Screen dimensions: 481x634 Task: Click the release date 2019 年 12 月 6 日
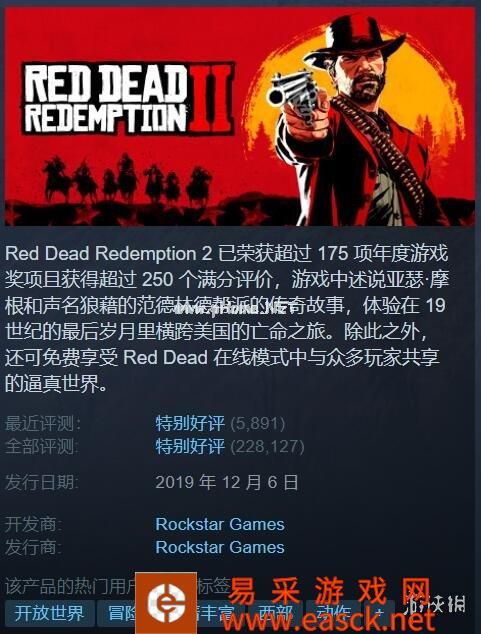coord(227,482)
